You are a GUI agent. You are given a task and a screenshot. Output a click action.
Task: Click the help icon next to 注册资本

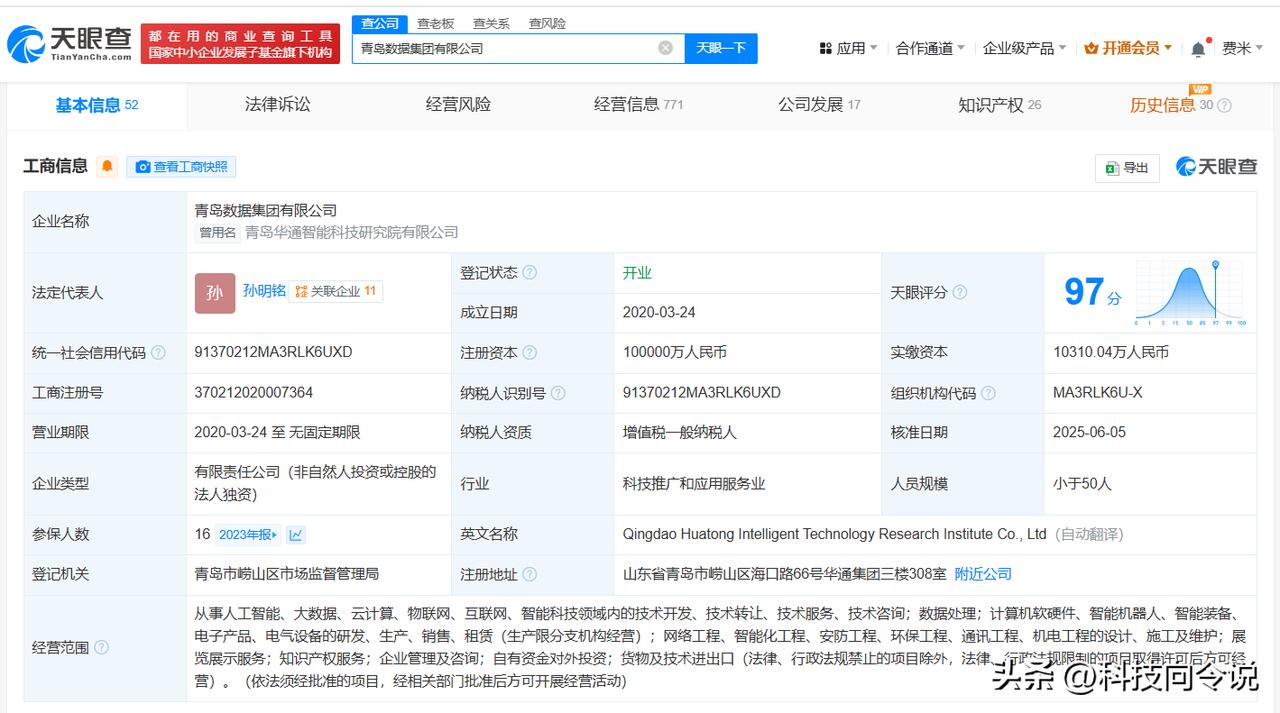tap(530, 353)
